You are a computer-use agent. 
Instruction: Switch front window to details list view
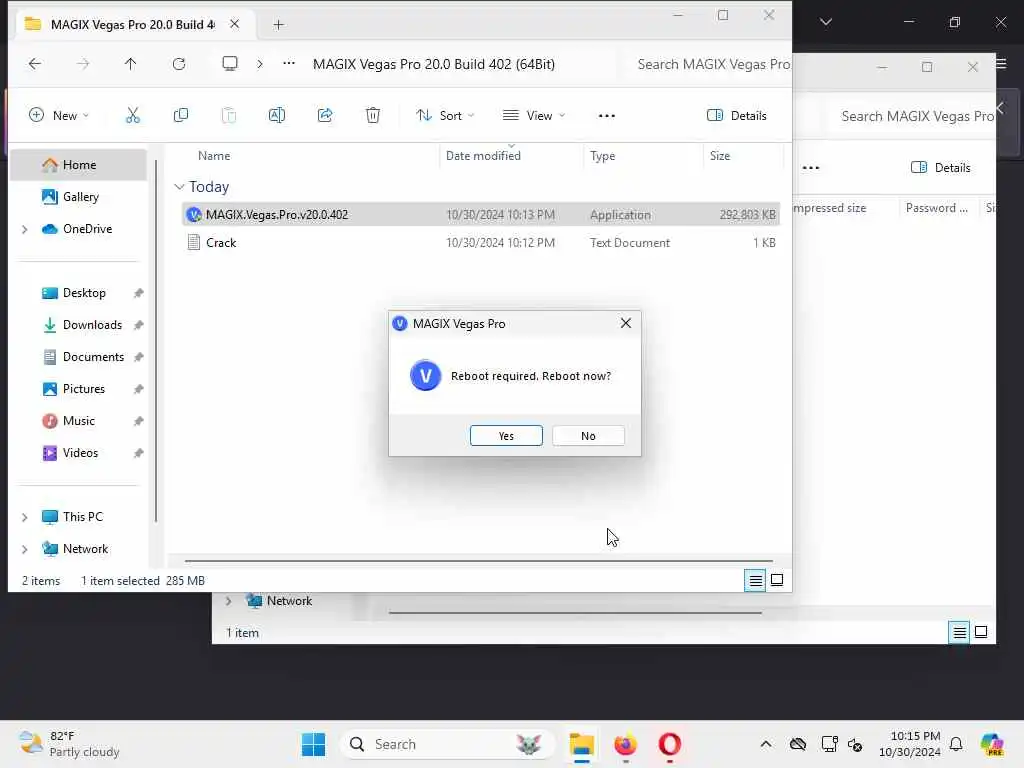click(755, 580)
